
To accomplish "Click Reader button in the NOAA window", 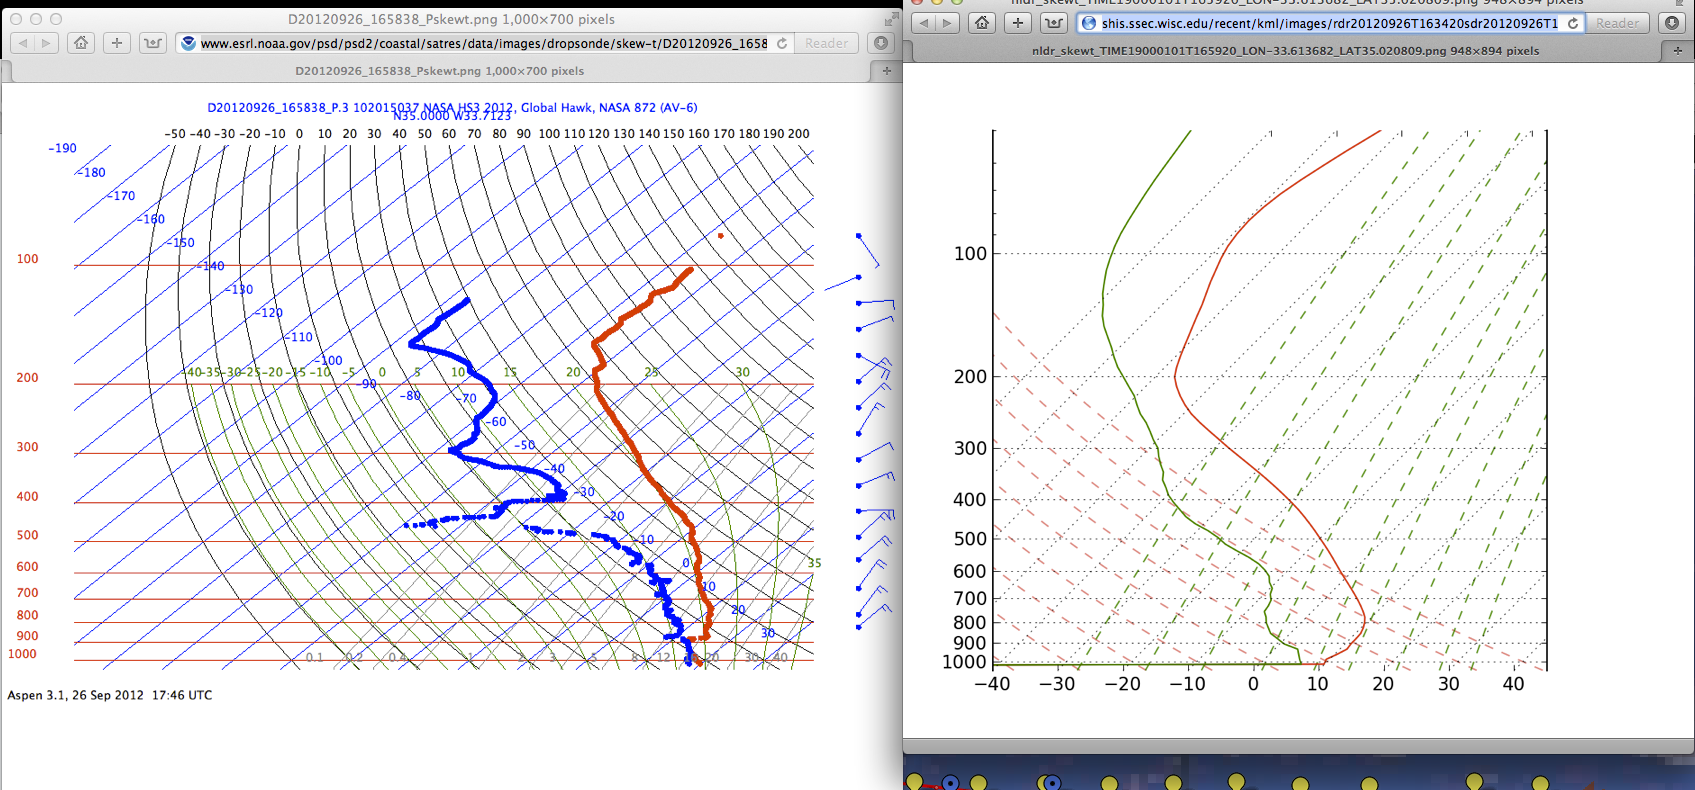I will (826, 43).
